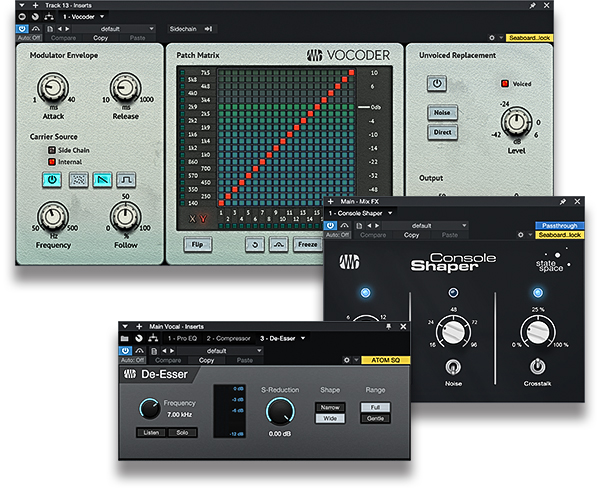Select Direct in Unvoiced Replacement
The width and height of the screenshot is (600, 488).
pos(442,132)
